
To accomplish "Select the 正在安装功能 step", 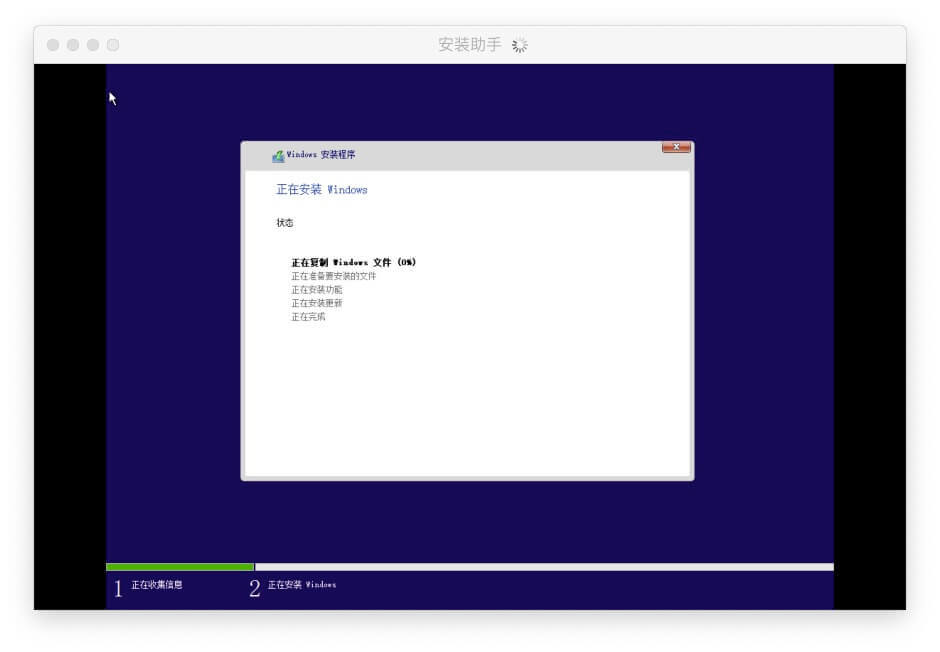I will click(317, 290).
